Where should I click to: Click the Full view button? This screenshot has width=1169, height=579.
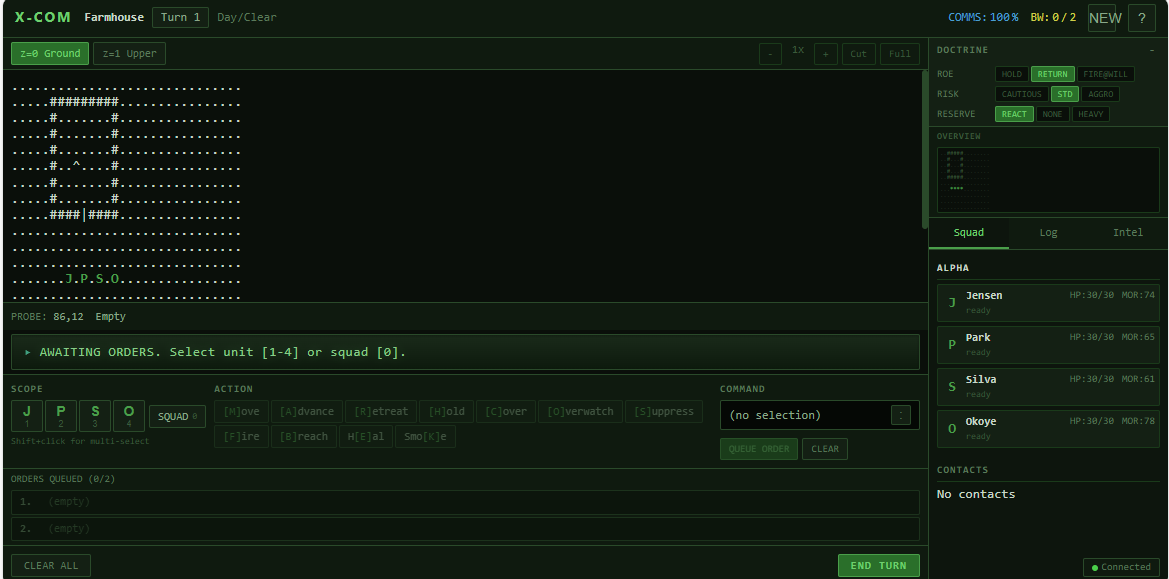900,54
